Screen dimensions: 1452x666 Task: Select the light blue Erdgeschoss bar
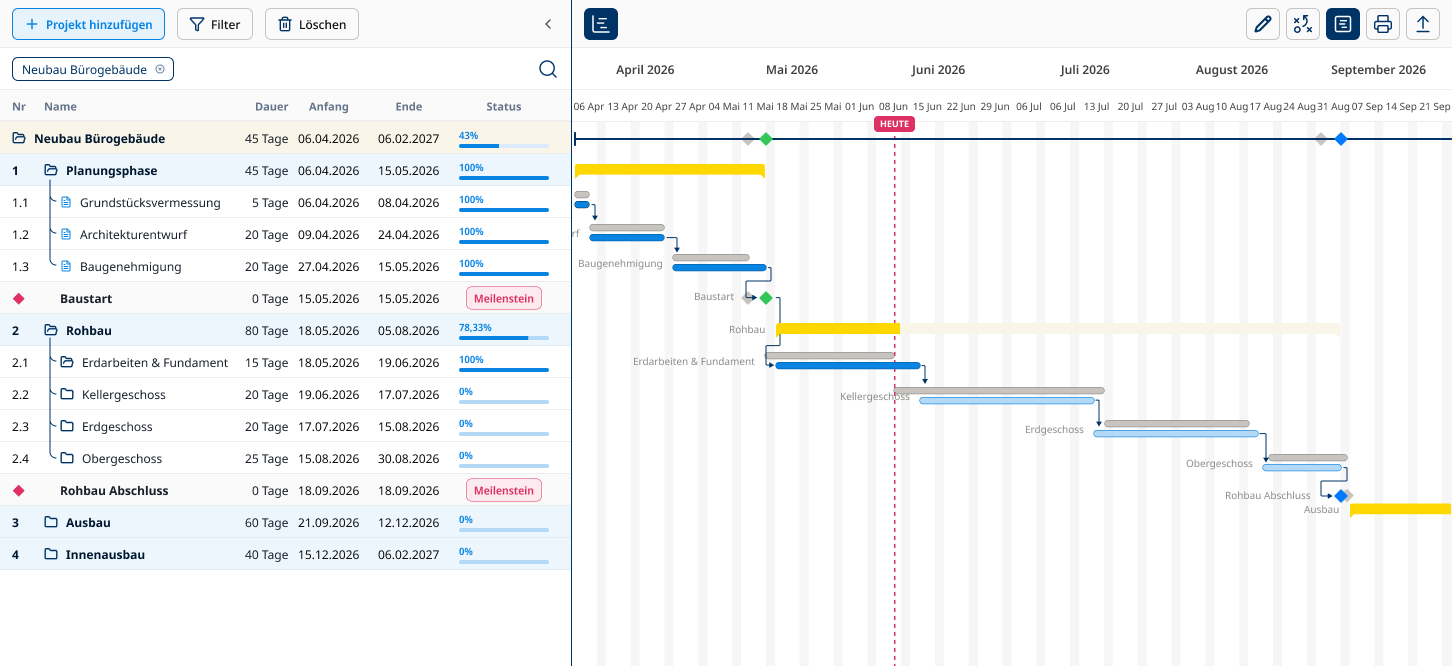pos(1176,434)
